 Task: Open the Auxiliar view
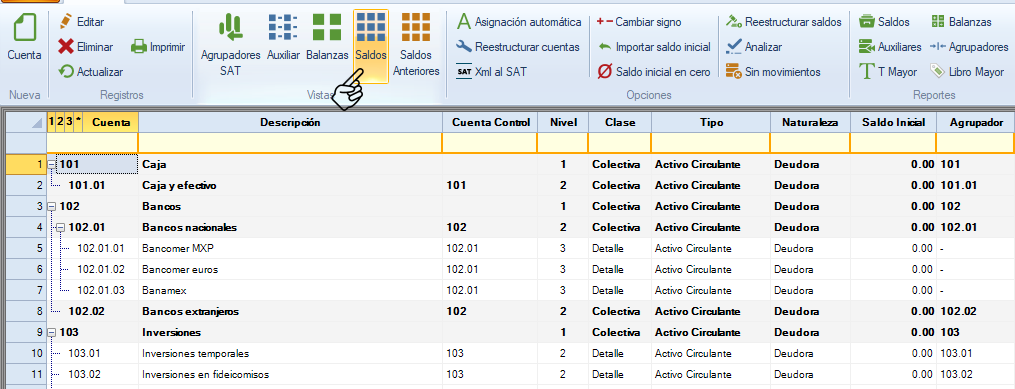[283, 38]
